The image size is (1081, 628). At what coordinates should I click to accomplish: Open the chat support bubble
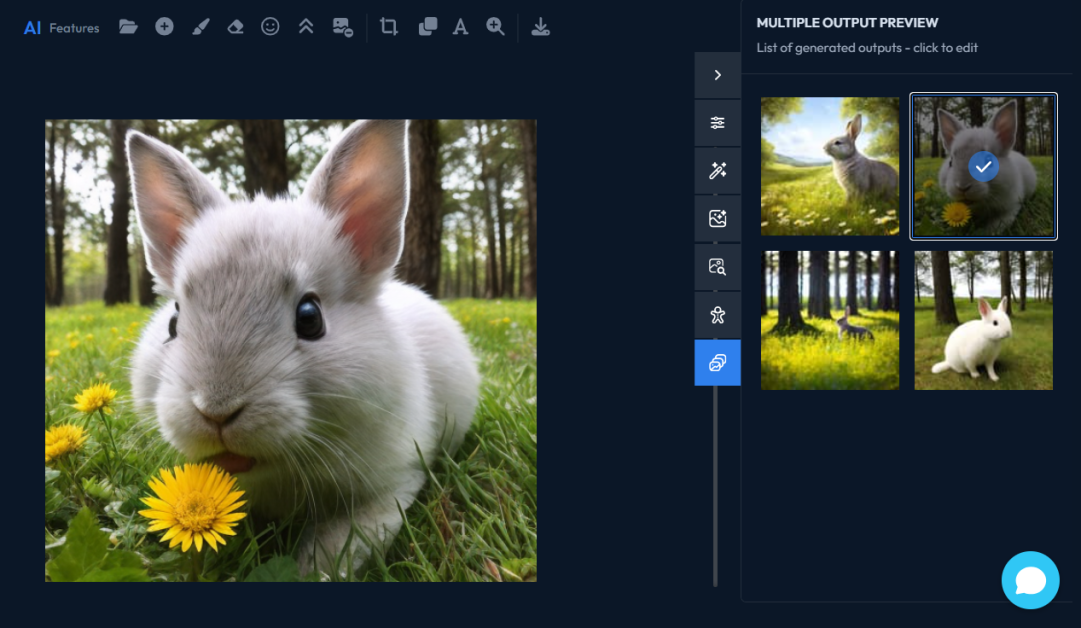(1031, 580)
